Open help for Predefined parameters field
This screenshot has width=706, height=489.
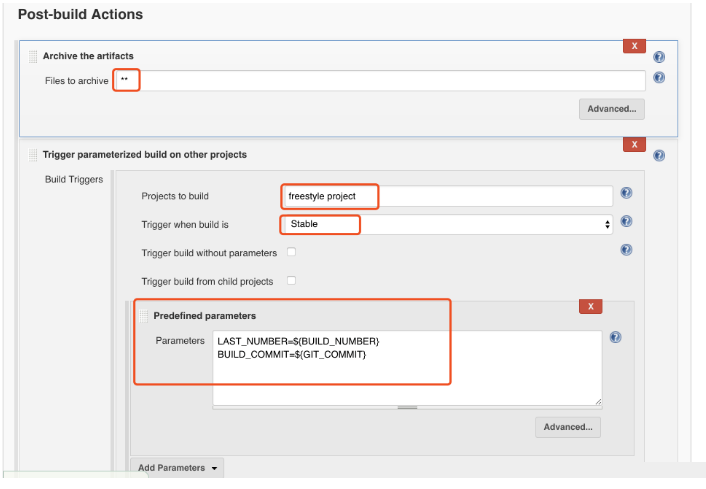[616, 338]
